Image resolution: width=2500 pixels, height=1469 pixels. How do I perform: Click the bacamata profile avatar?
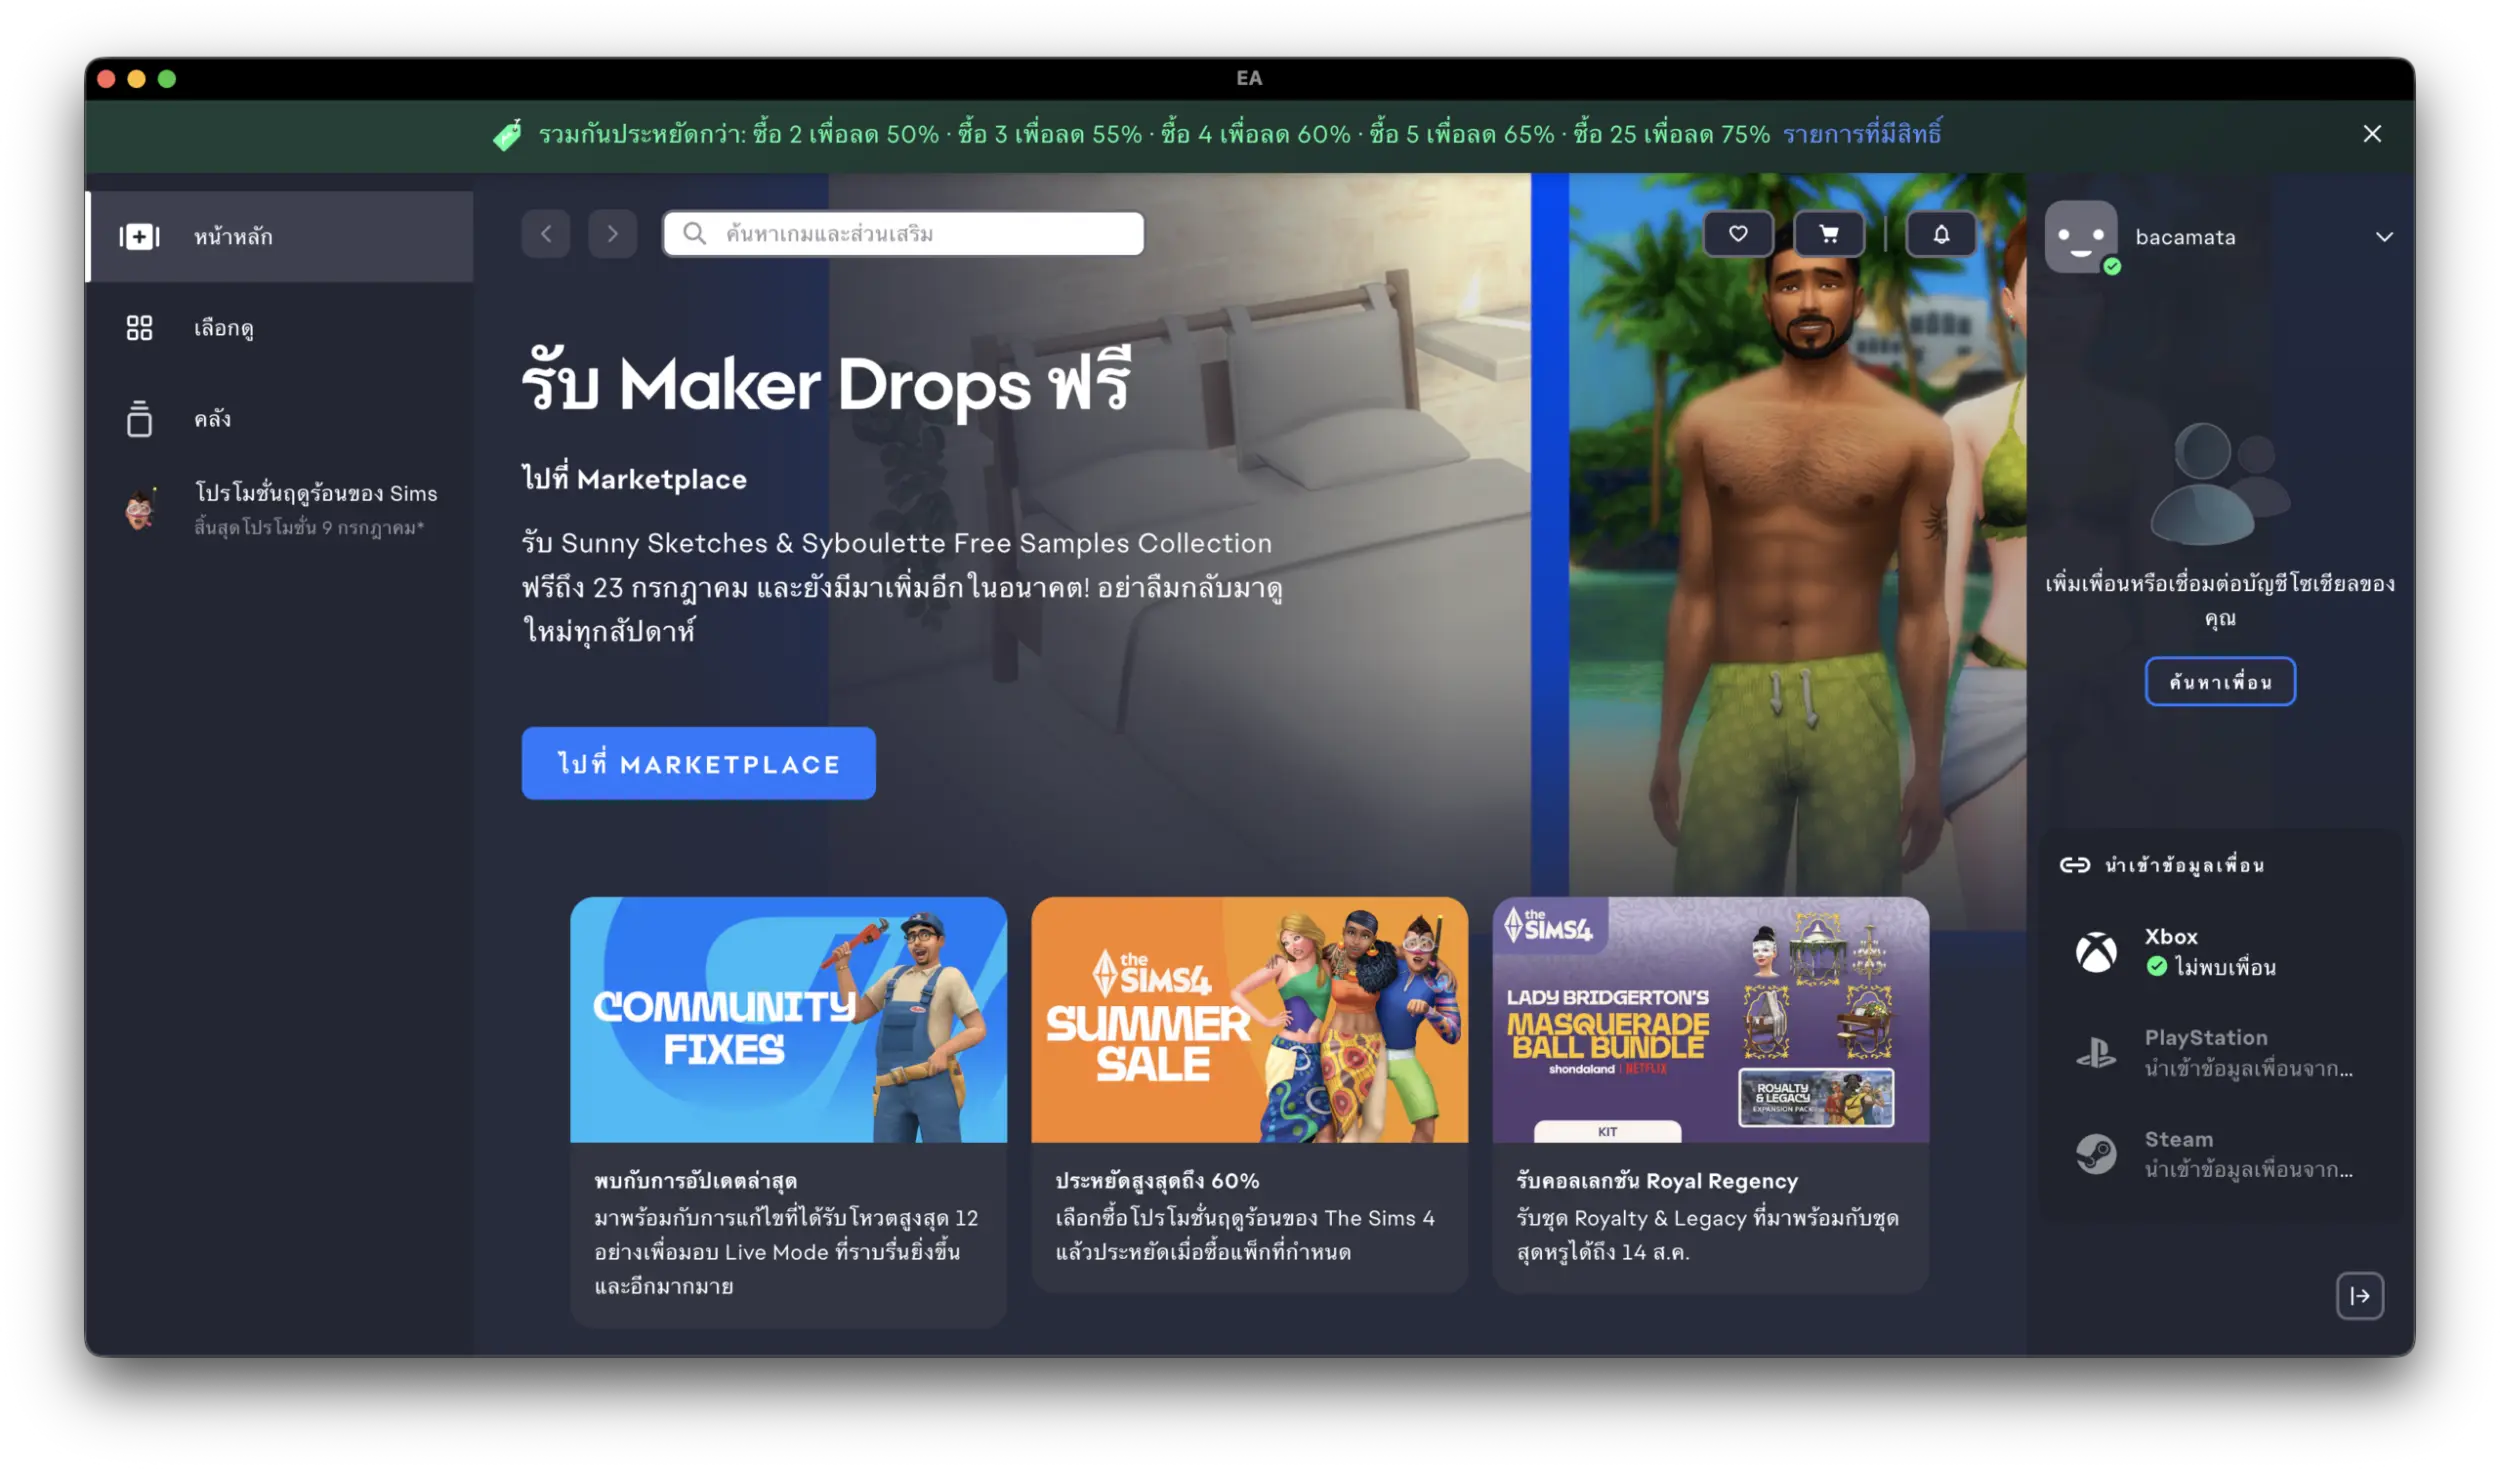pos(2082,237)
